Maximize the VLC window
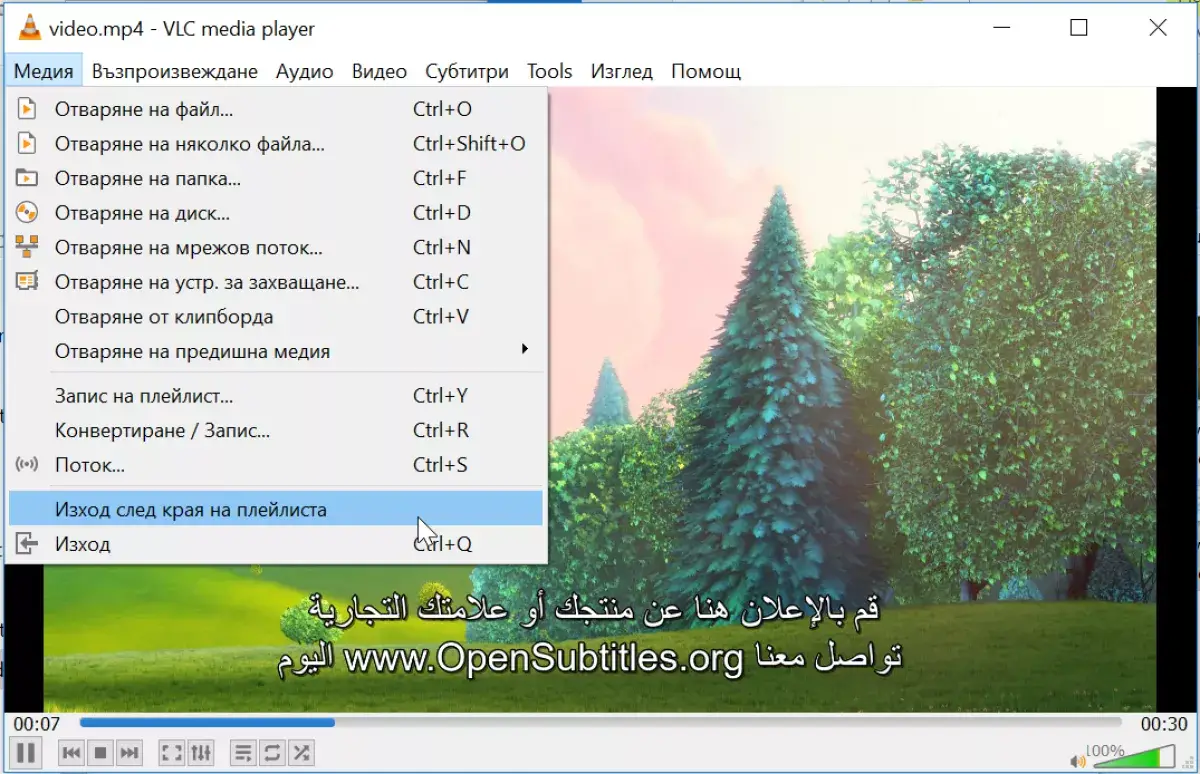 pos(1079,28)
